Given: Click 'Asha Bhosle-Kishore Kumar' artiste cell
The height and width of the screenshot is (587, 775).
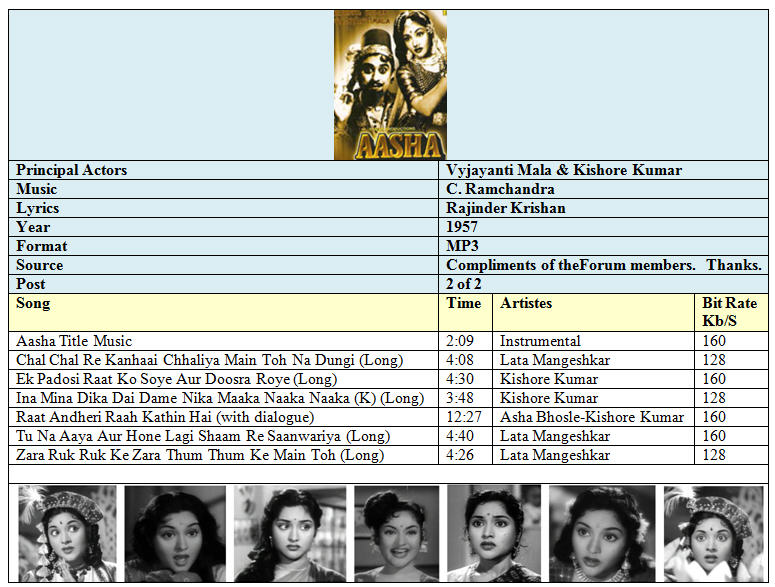Looking at the screenshot, I should (592, 417).
